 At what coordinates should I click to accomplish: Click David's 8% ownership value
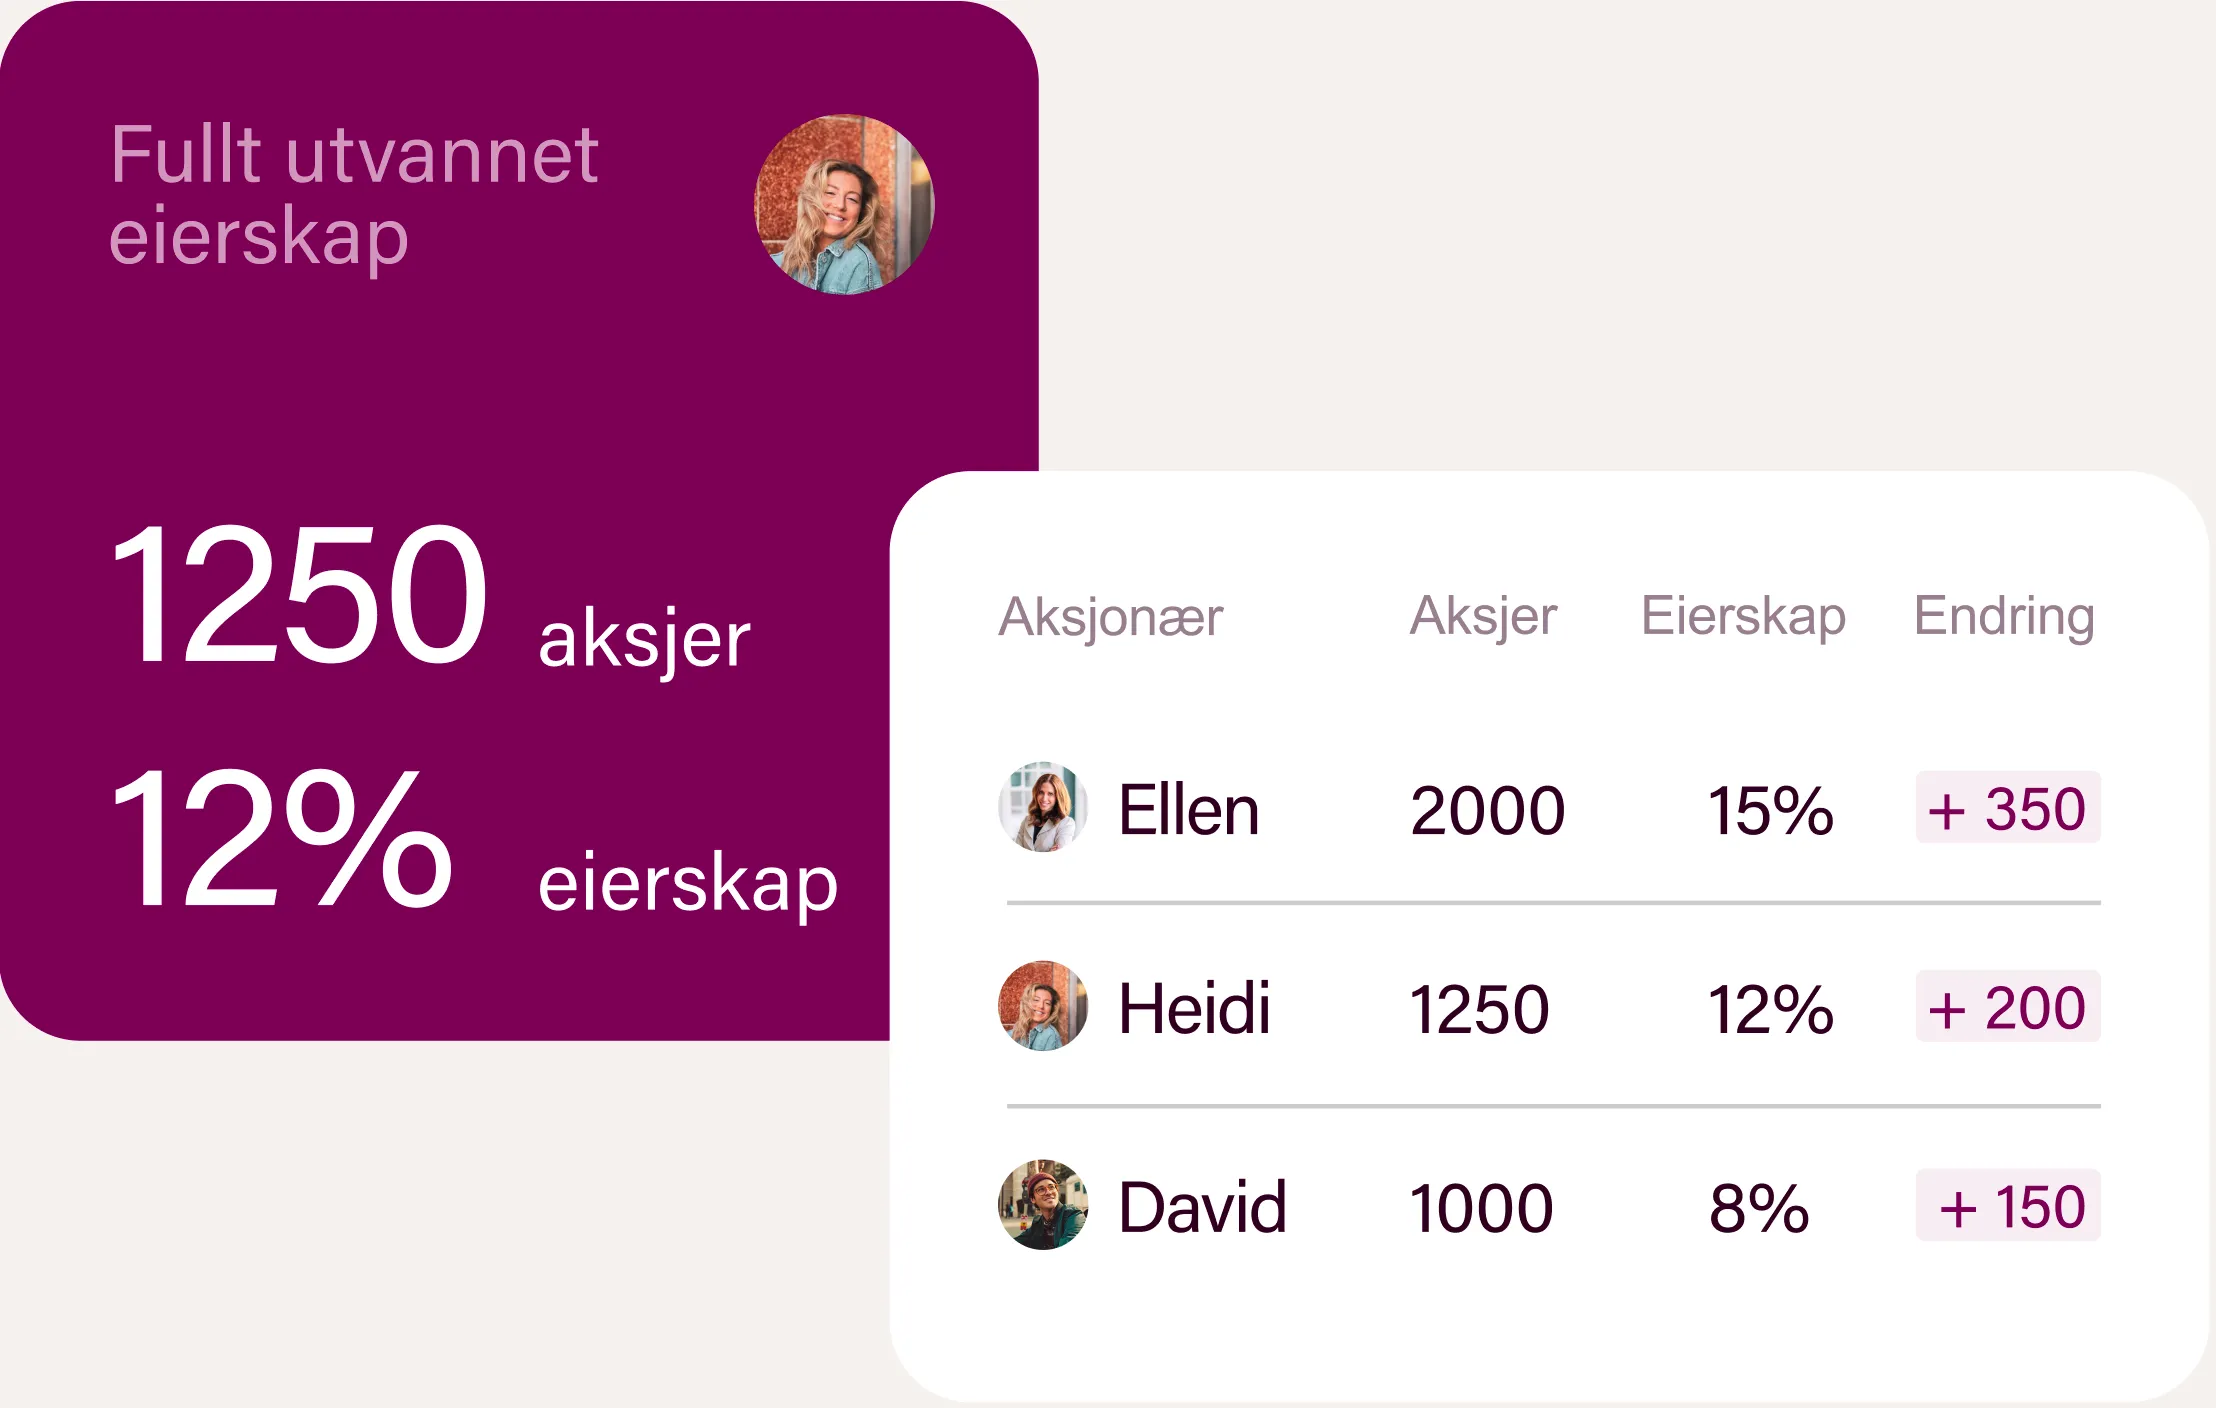pos(1759,1207)
